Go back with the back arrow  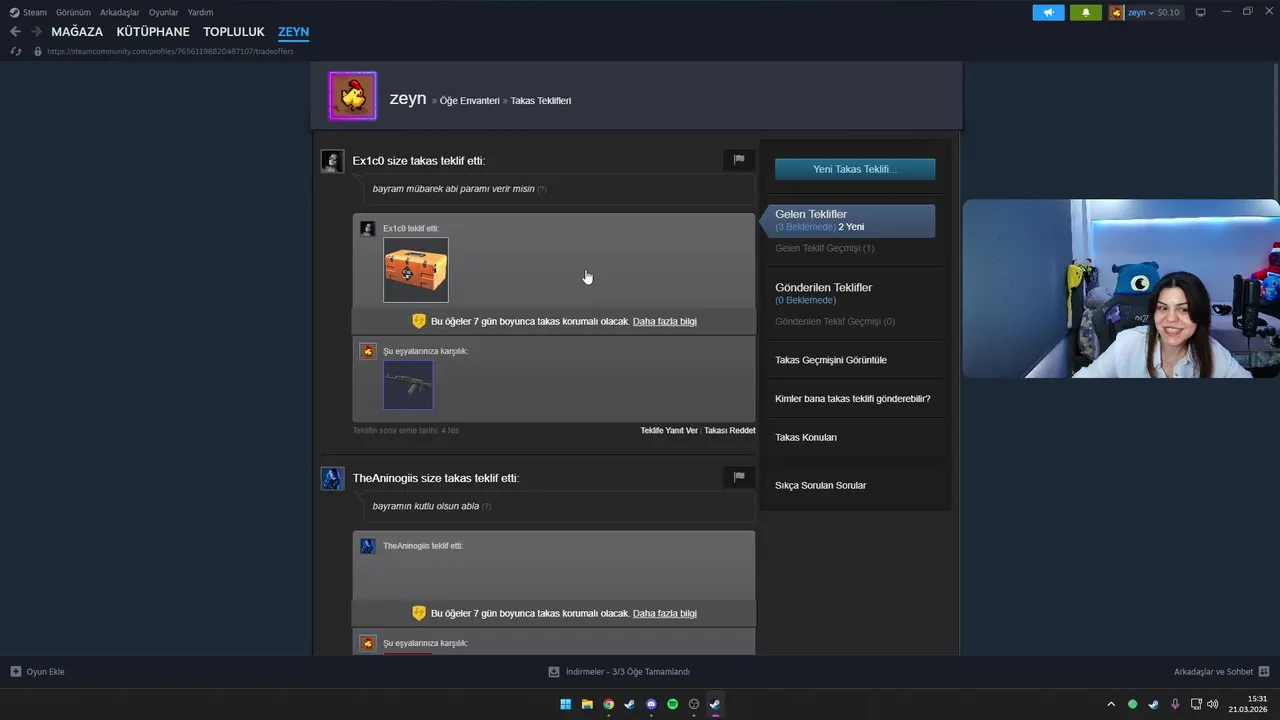tap(15, 32)
